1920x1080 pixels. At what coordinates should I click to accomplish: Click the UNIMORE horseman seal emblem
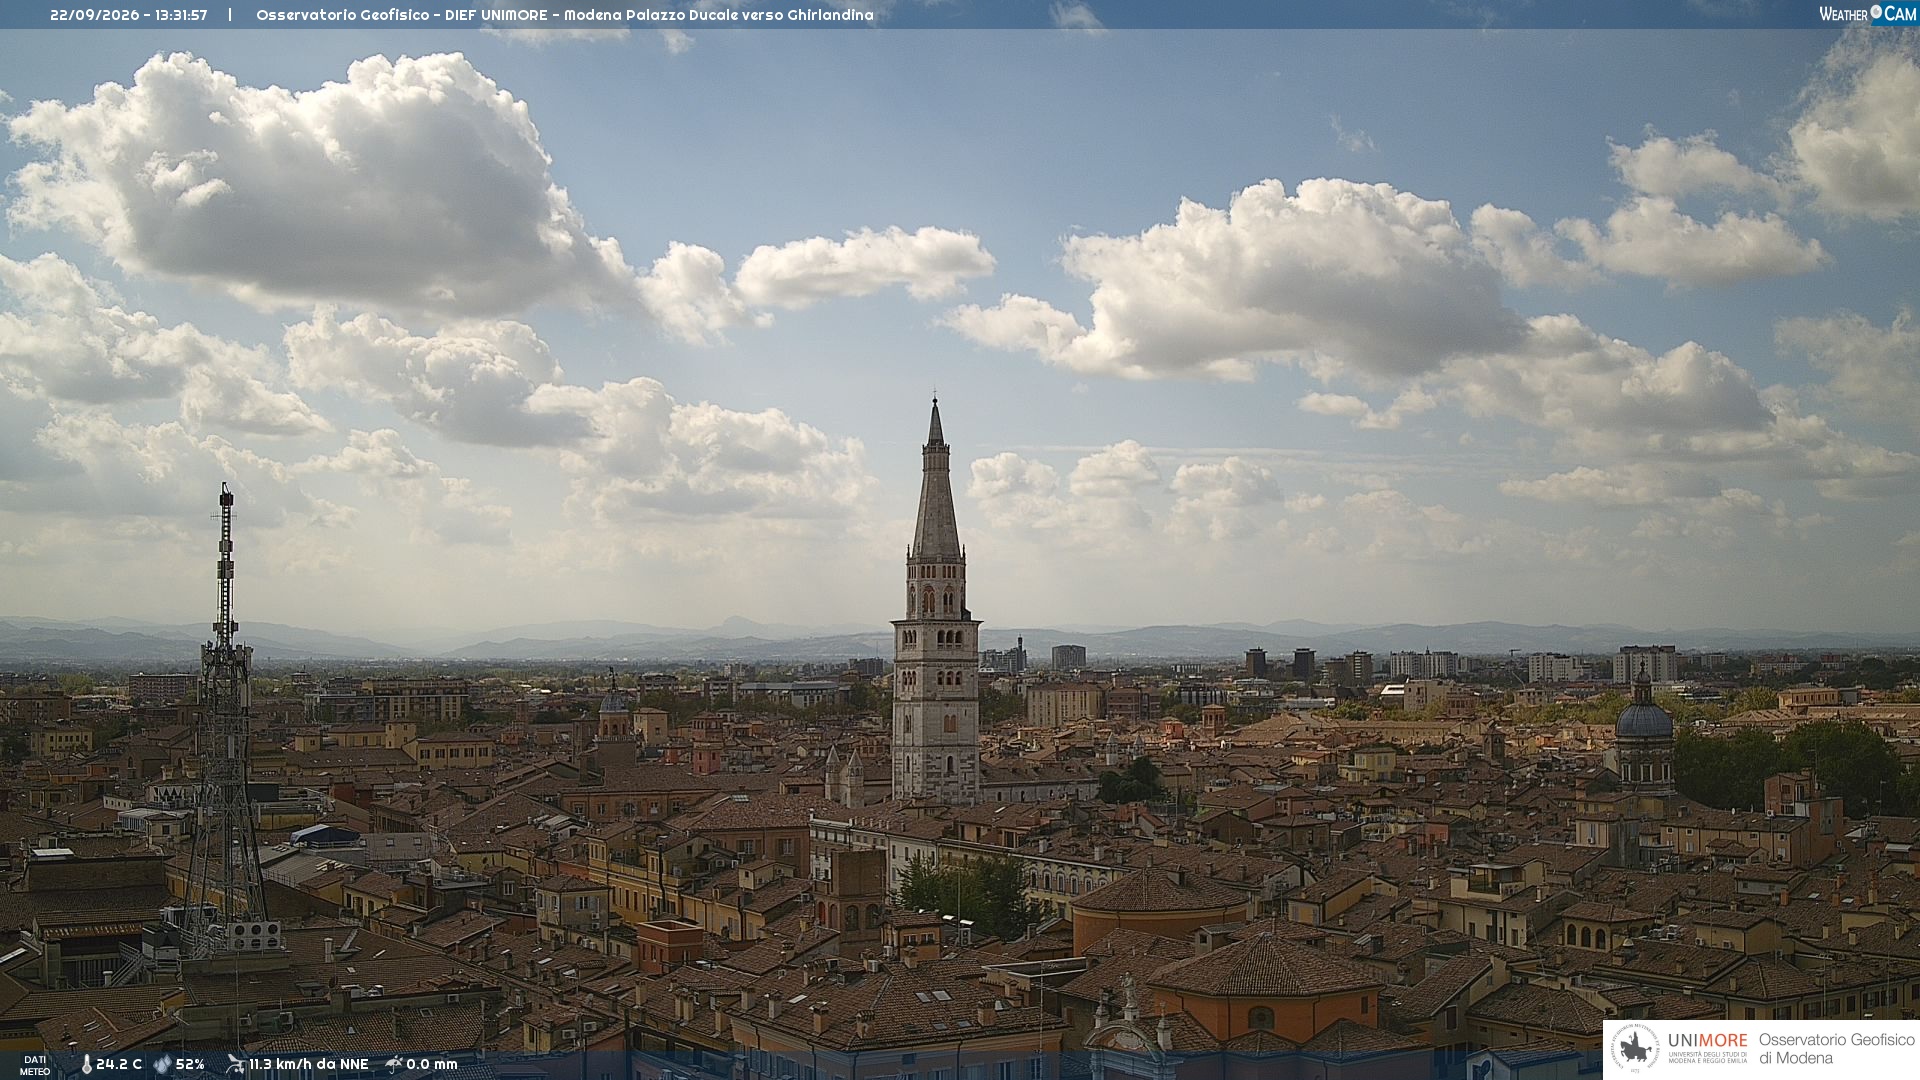(1635, 1049)
